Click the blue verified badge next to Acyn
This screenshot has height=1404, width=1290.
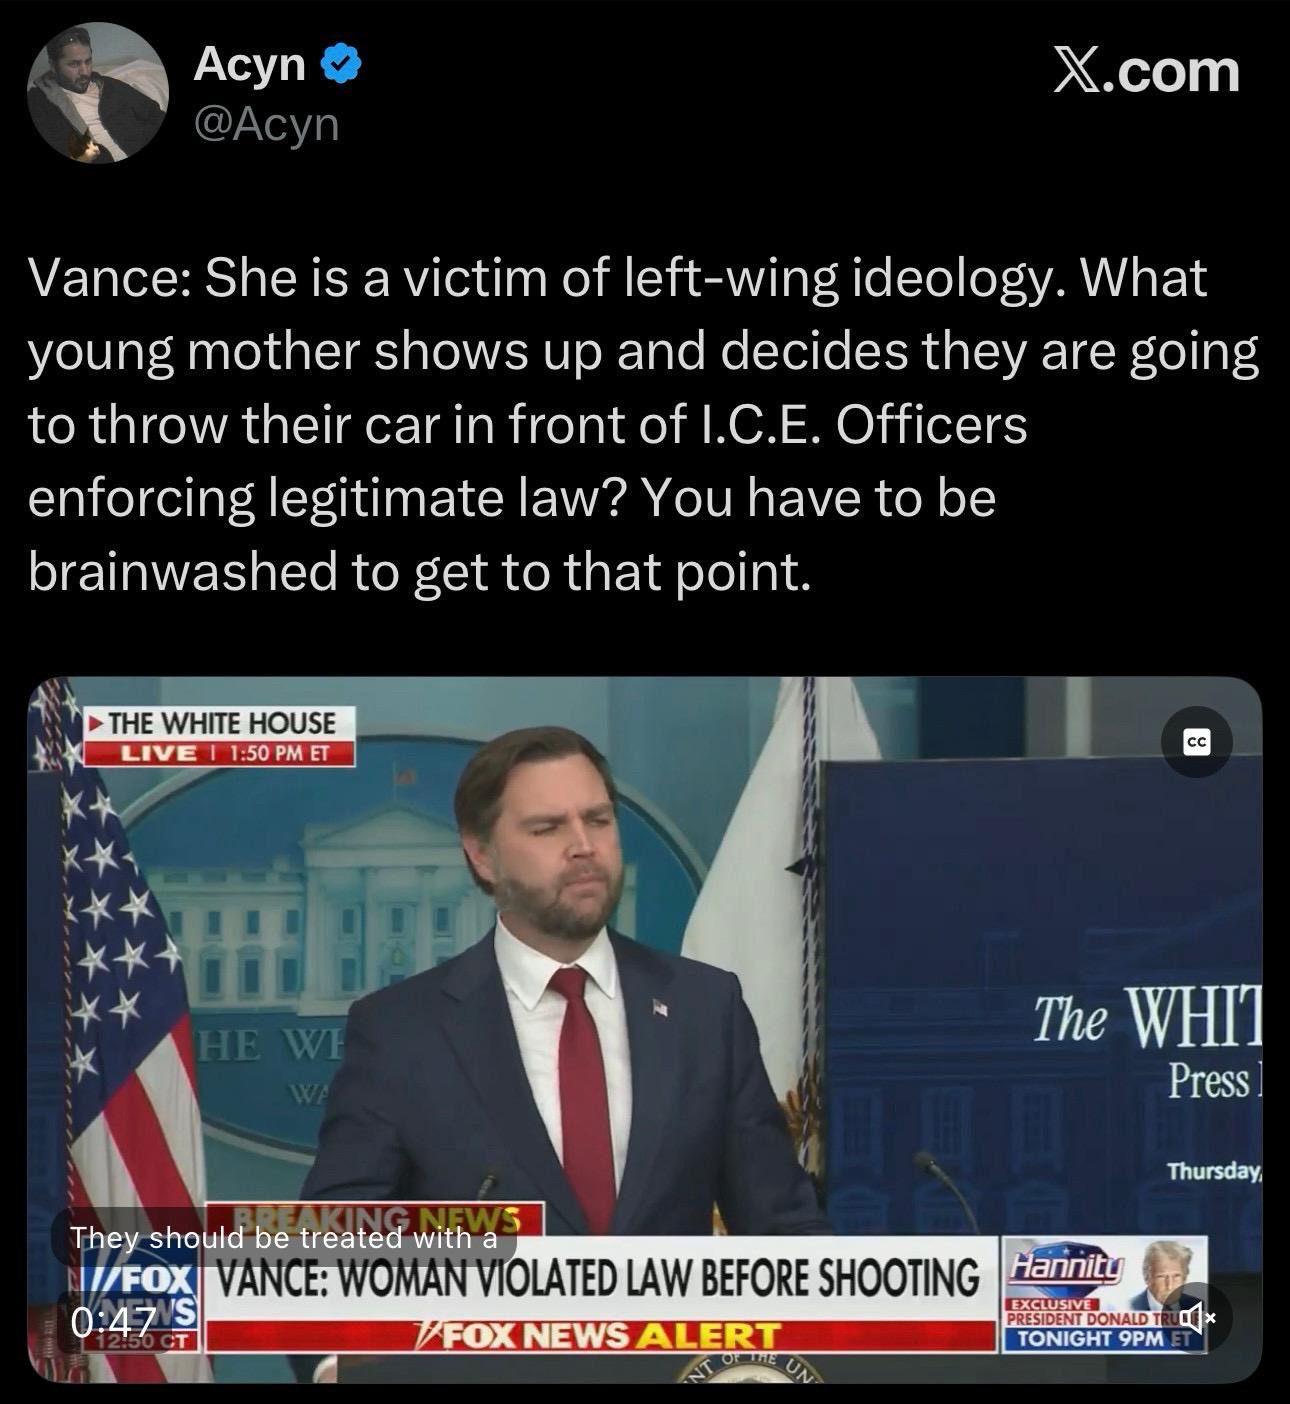[x=340, y=67]
